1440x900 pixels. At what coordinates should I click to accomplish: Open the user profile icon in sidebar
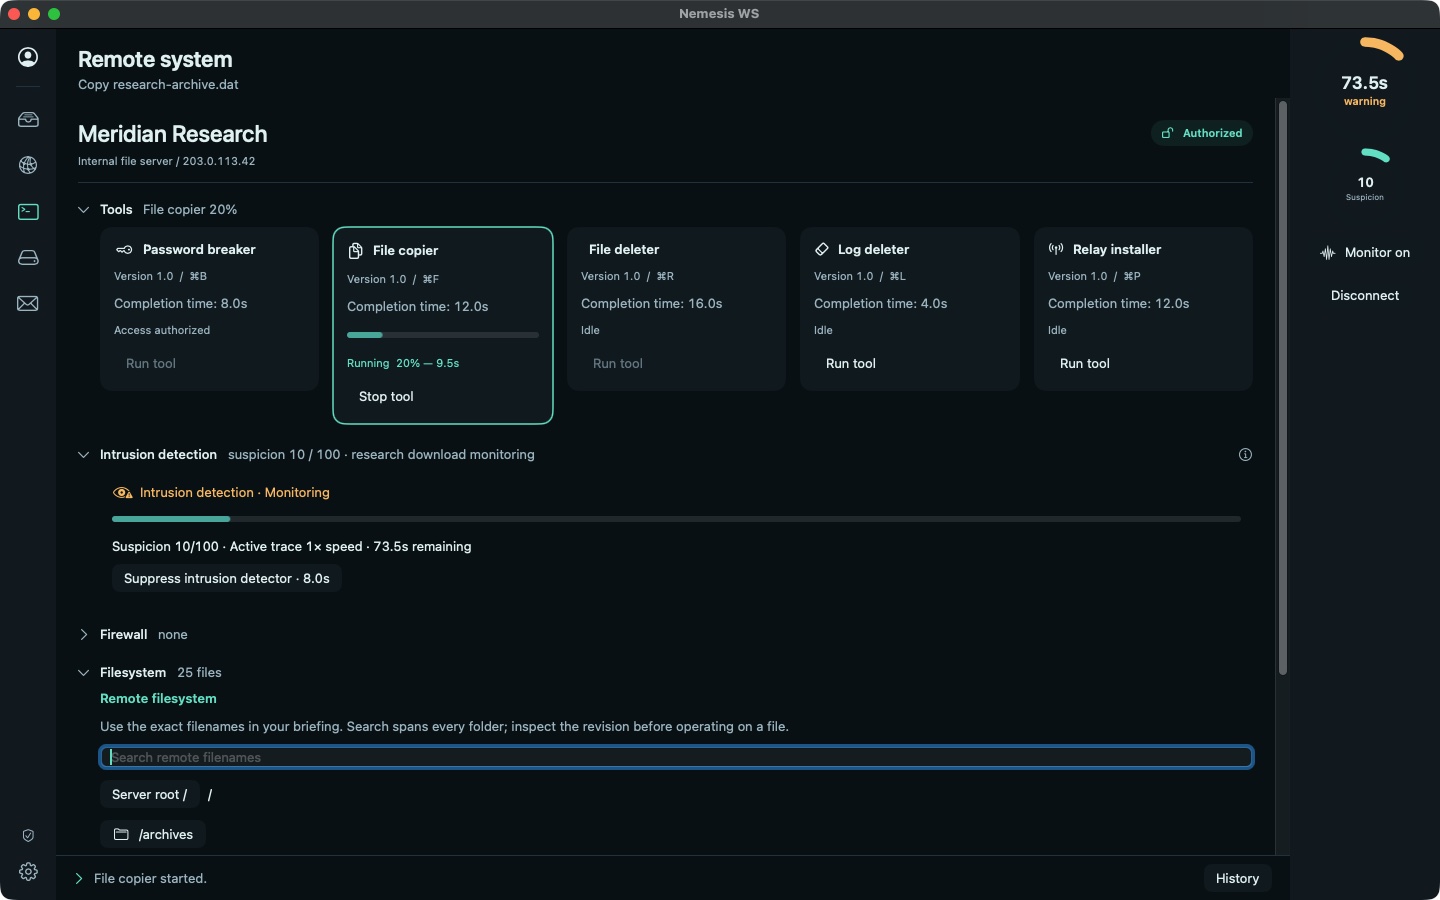[x=28, y=57]
